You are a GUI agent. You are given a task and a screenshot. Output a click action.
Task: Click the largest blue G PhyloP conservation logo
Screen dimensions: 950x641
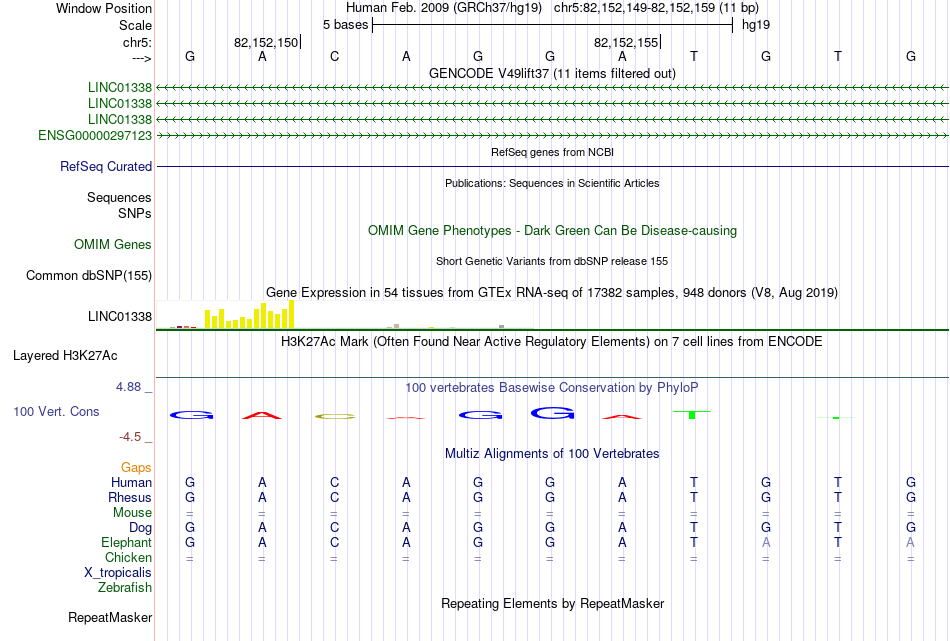pyautogui.click(x=552, y=413)
